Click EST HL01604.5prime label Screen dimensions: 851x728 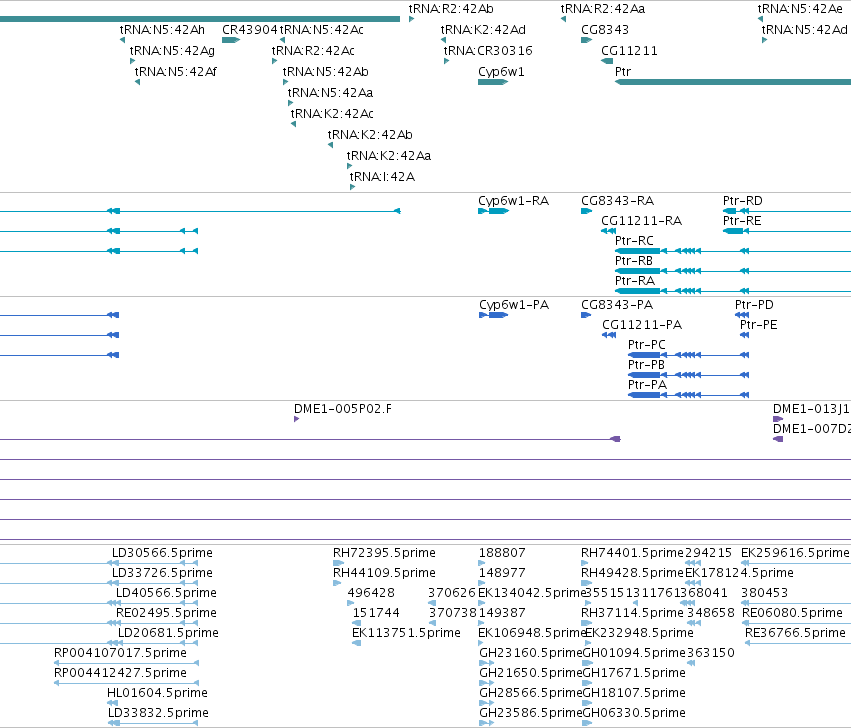157,693
